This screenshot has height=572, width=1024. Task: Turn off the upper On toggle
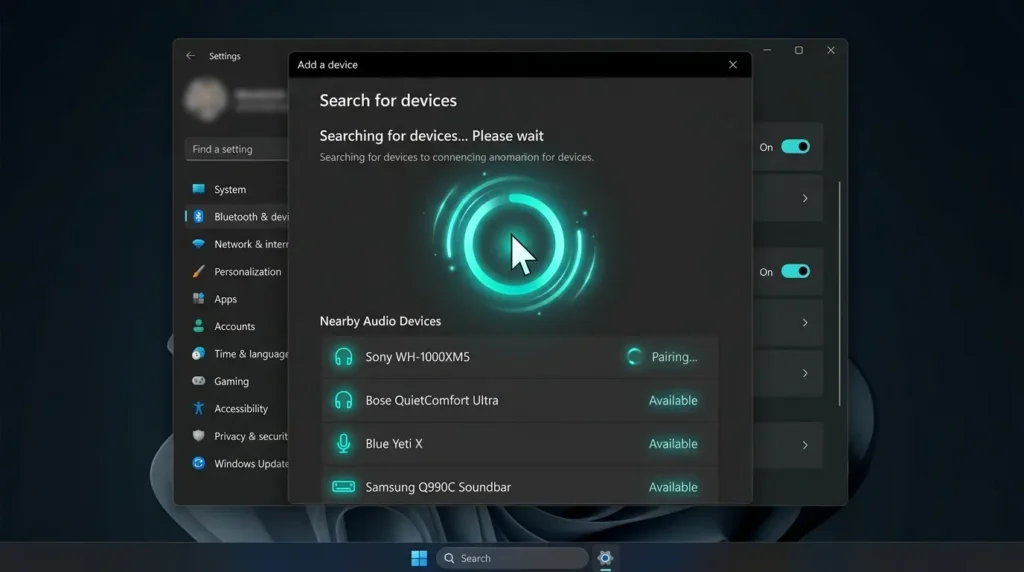[x=795, y=147]
